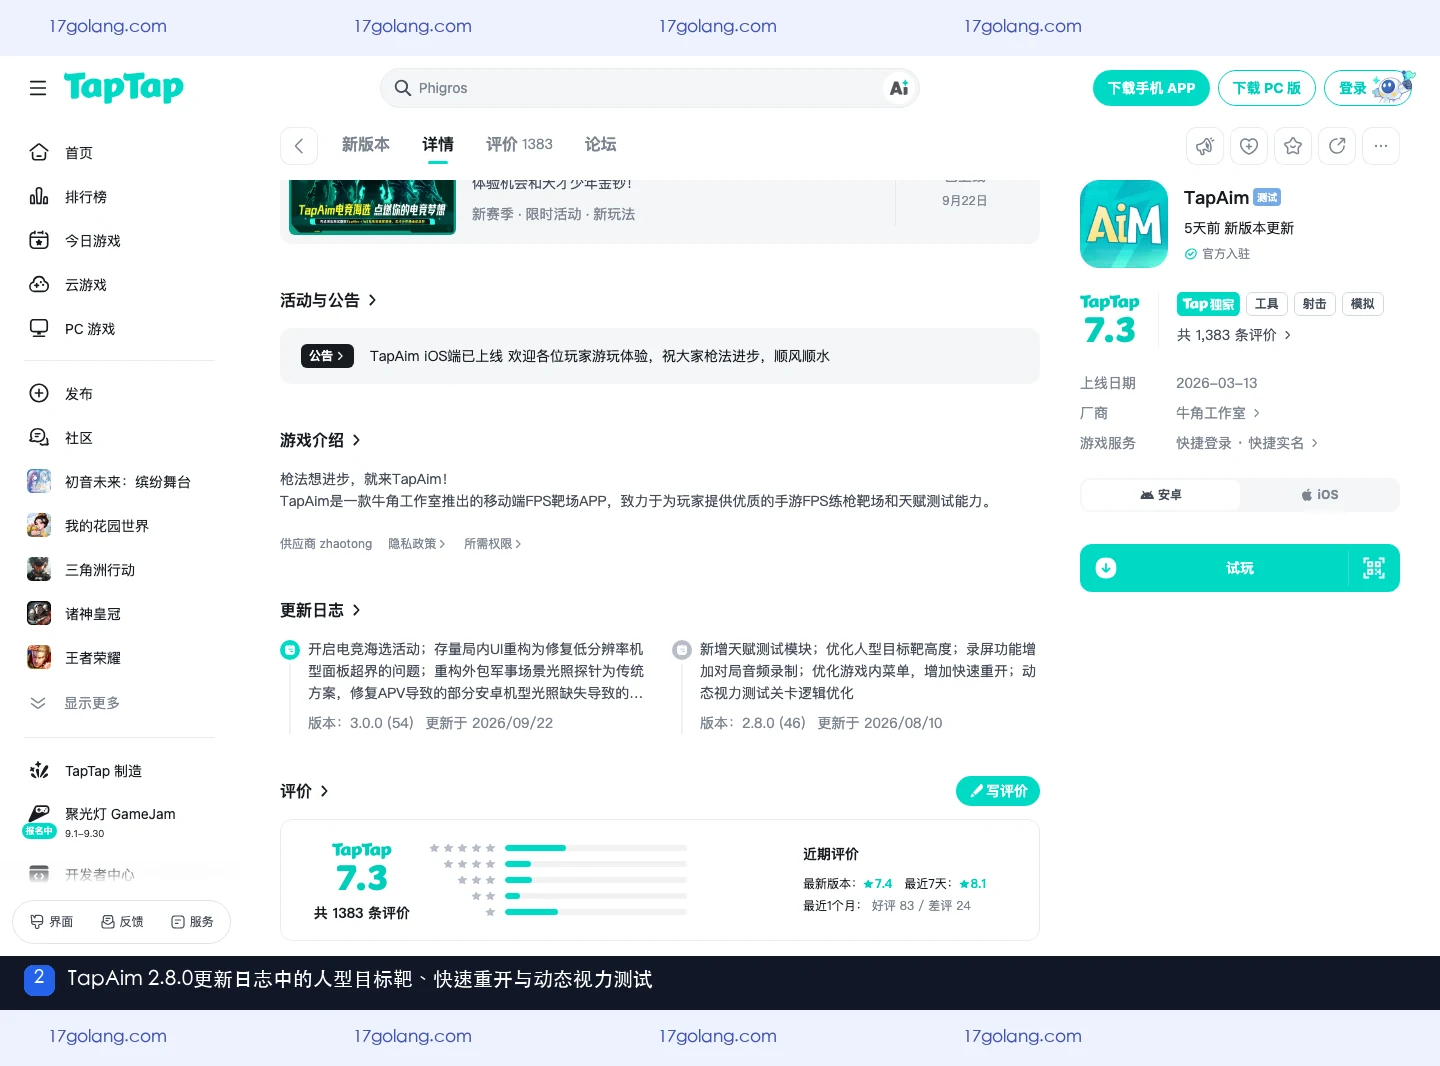Click the megaphone announcement icon
1440x1066 pixels.
pos(1205,146)
